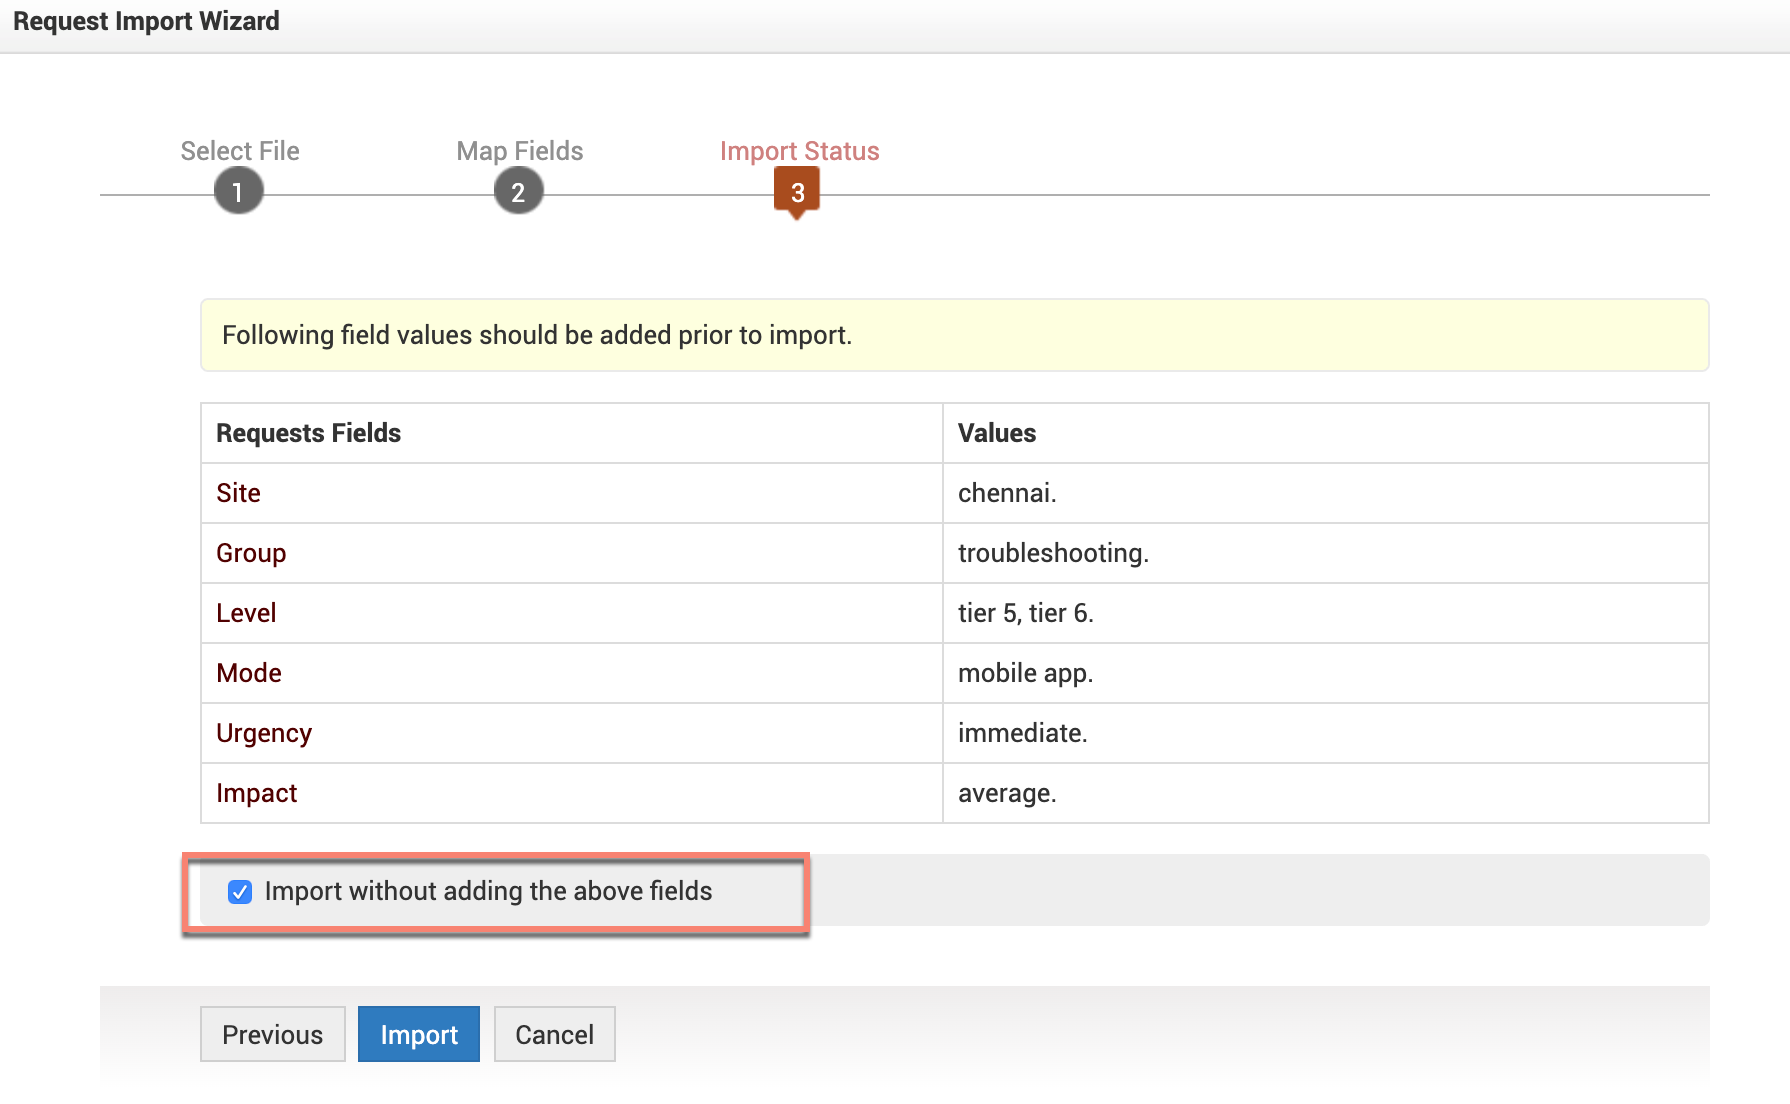Click the 'Import without adding the above fields' label
1790x1104 pixels.
(488, 891)
